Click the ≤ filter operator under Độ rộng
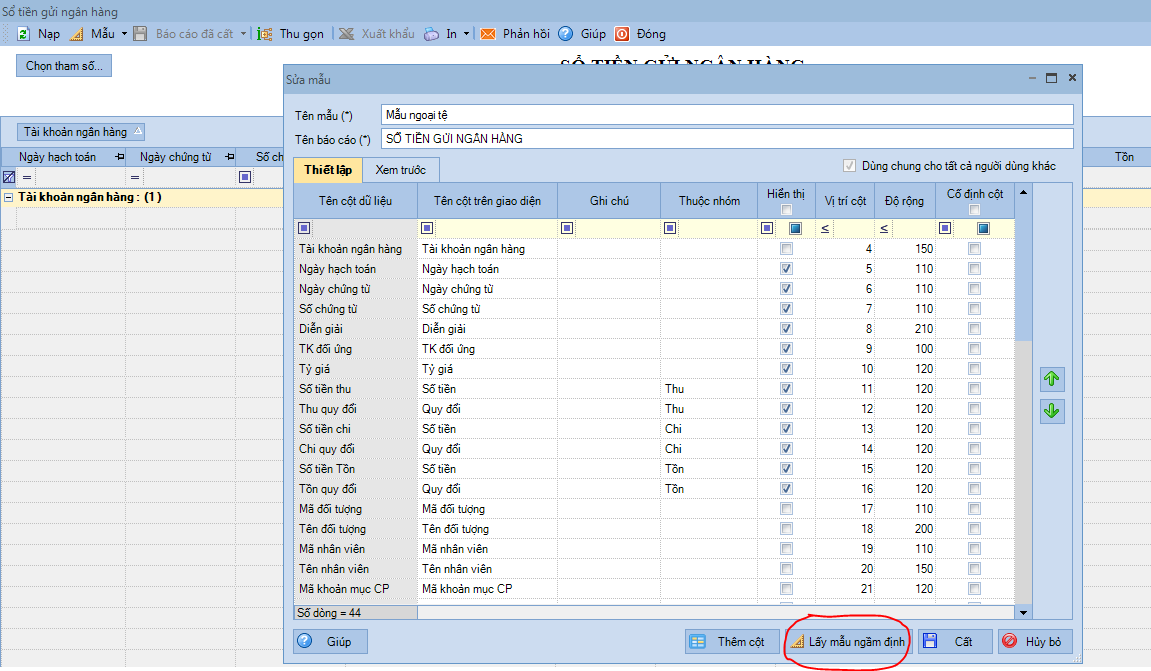Image resolution: width=1151 pixels, height=671 pixels. click(x=884, y=228)
